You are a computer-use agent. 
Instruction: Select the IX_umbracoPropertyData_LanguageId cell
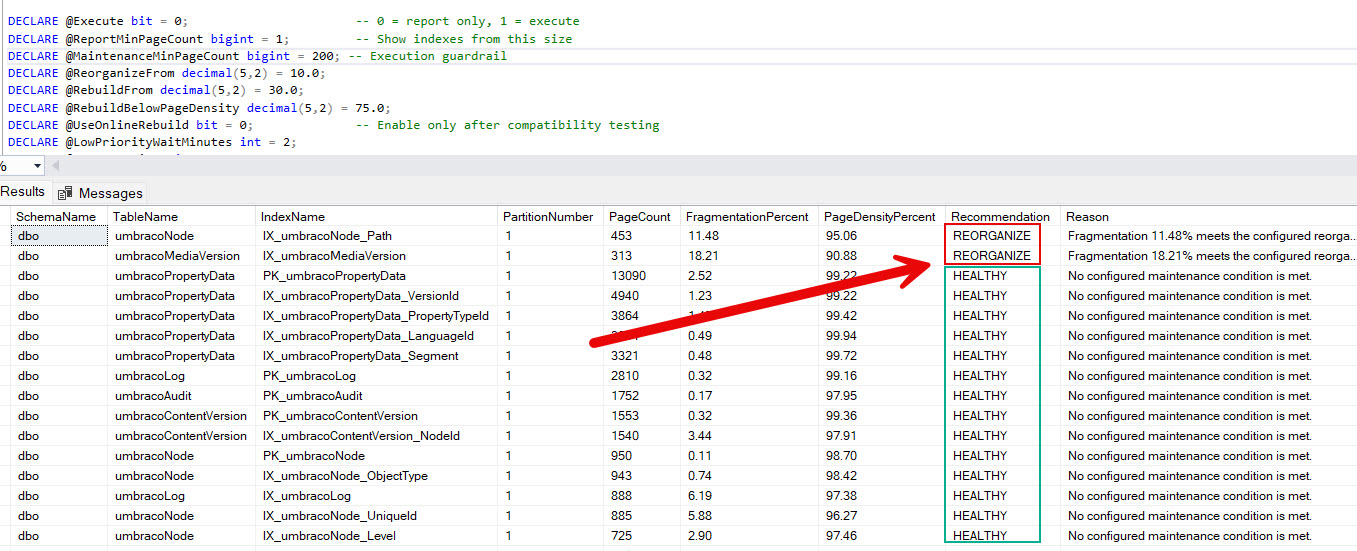pos(377,336)
